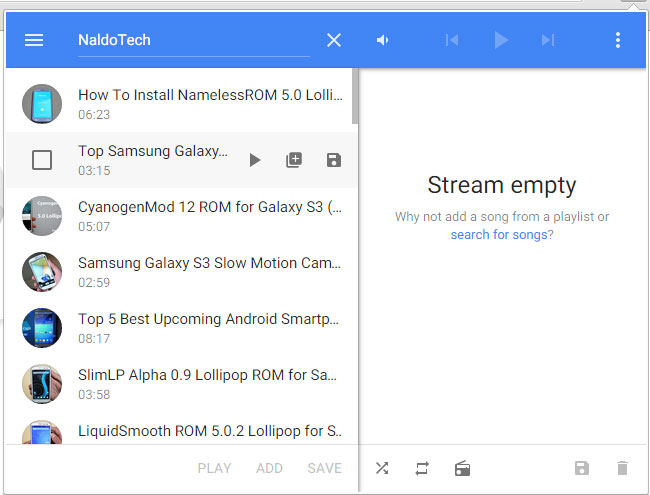Click the 02:59 duration text
The image size is (650, 495).
coord(94,283)
